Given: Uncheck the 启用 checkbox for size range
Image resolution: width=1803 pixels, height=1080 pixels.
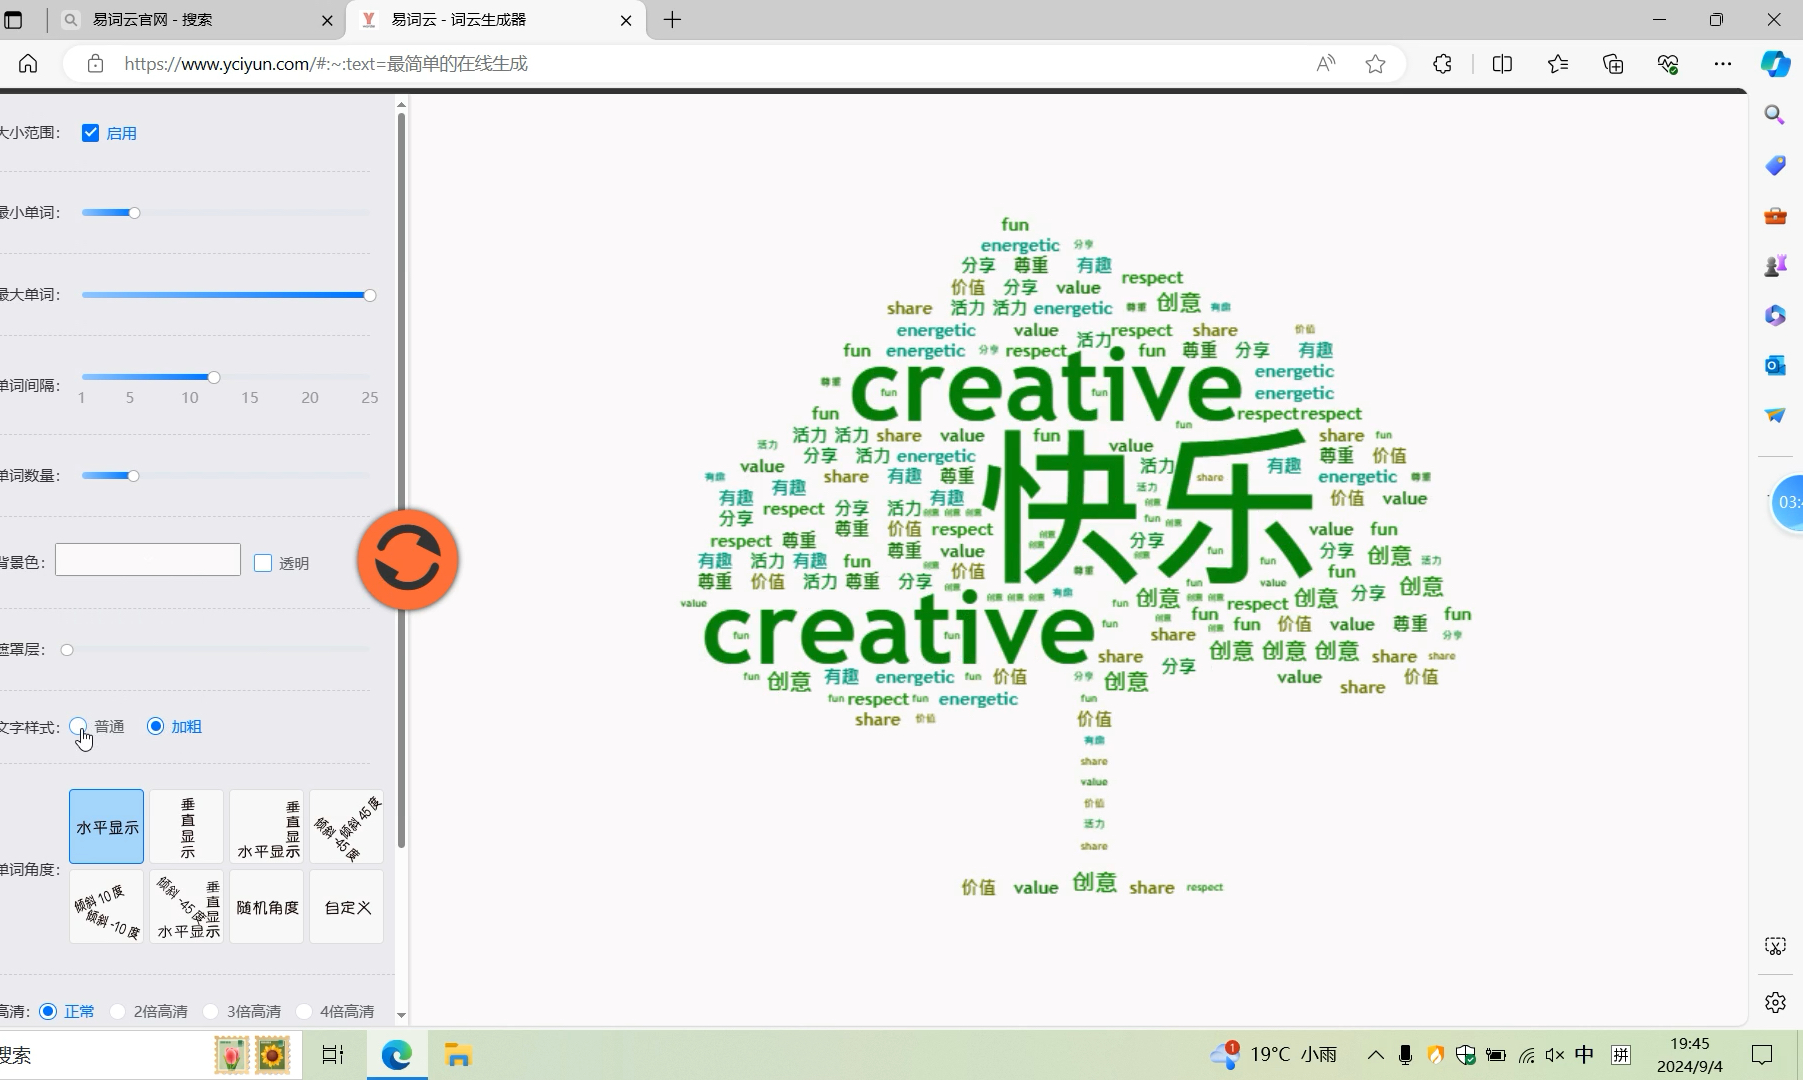Looking at the screenshot, I should [x=91, y=132].
